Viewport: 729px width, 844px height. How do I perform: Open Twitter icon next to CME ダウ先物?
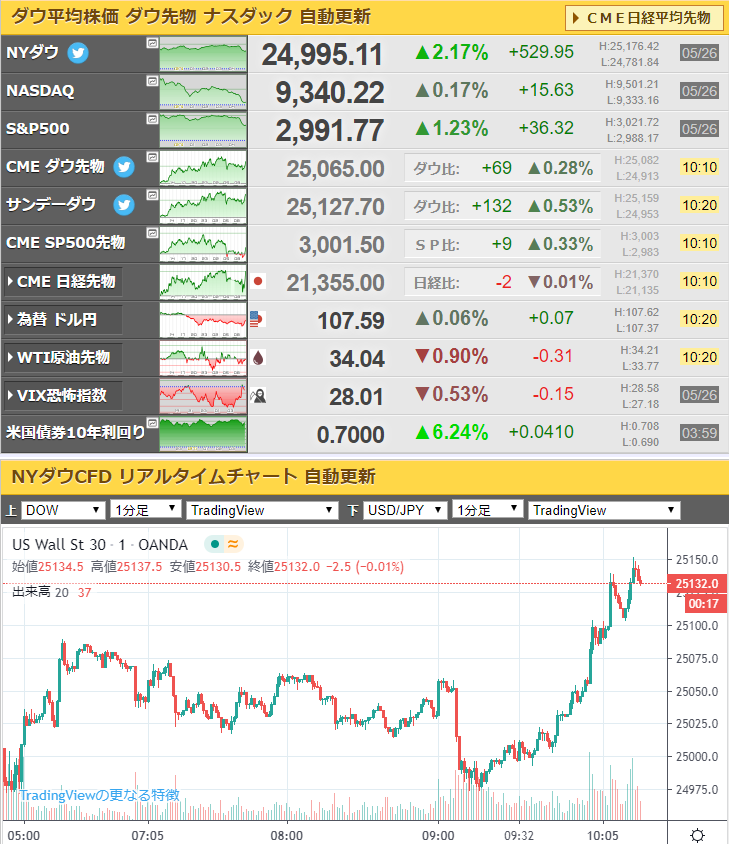(x=124, y=167)
